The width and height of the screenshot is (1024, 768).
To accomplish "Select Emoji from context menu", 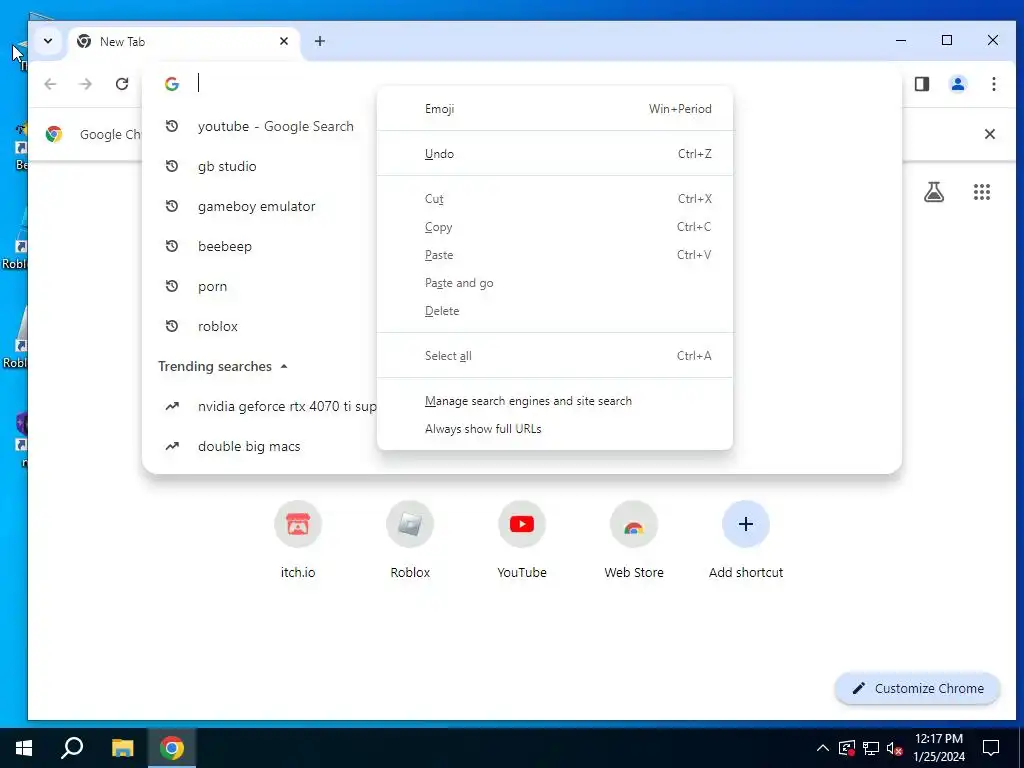I will pos(554,109).
